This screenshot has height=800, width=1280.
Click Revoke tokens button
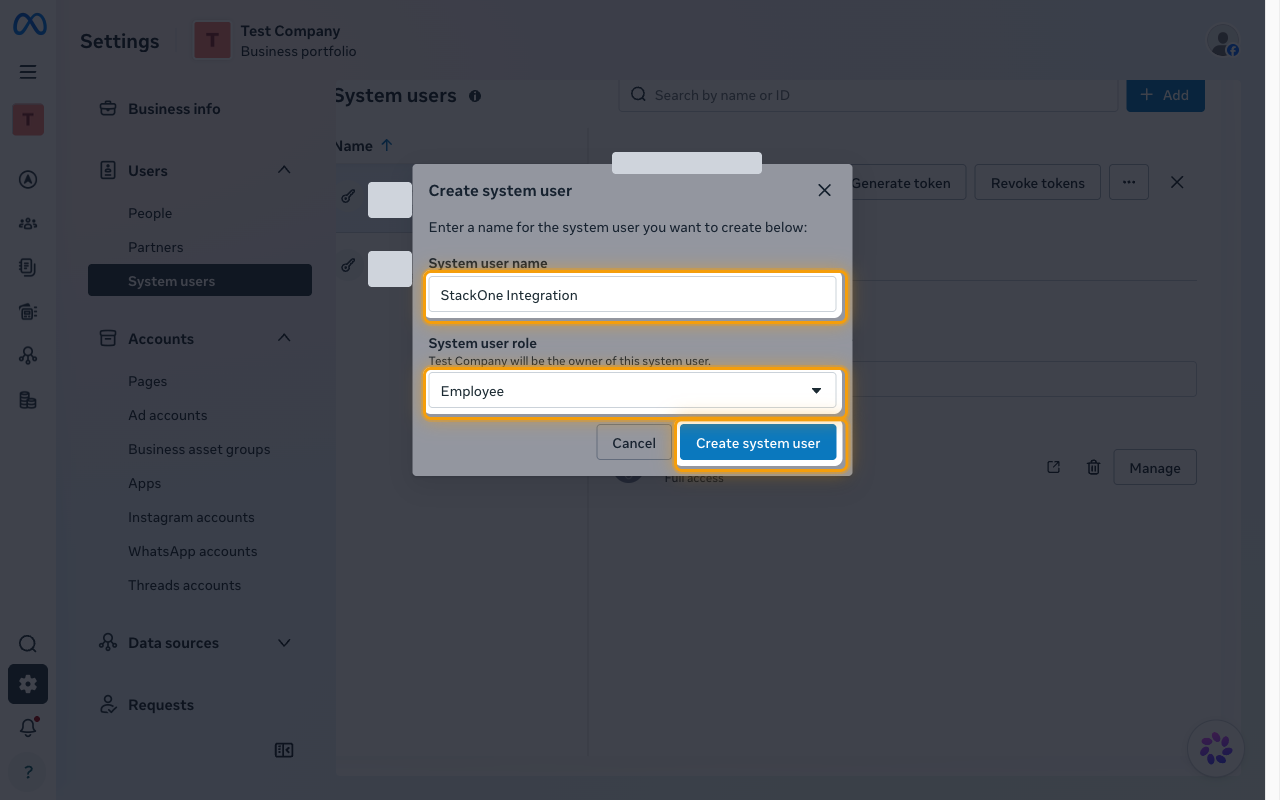pyautogui.click(x=1037, y=182)
